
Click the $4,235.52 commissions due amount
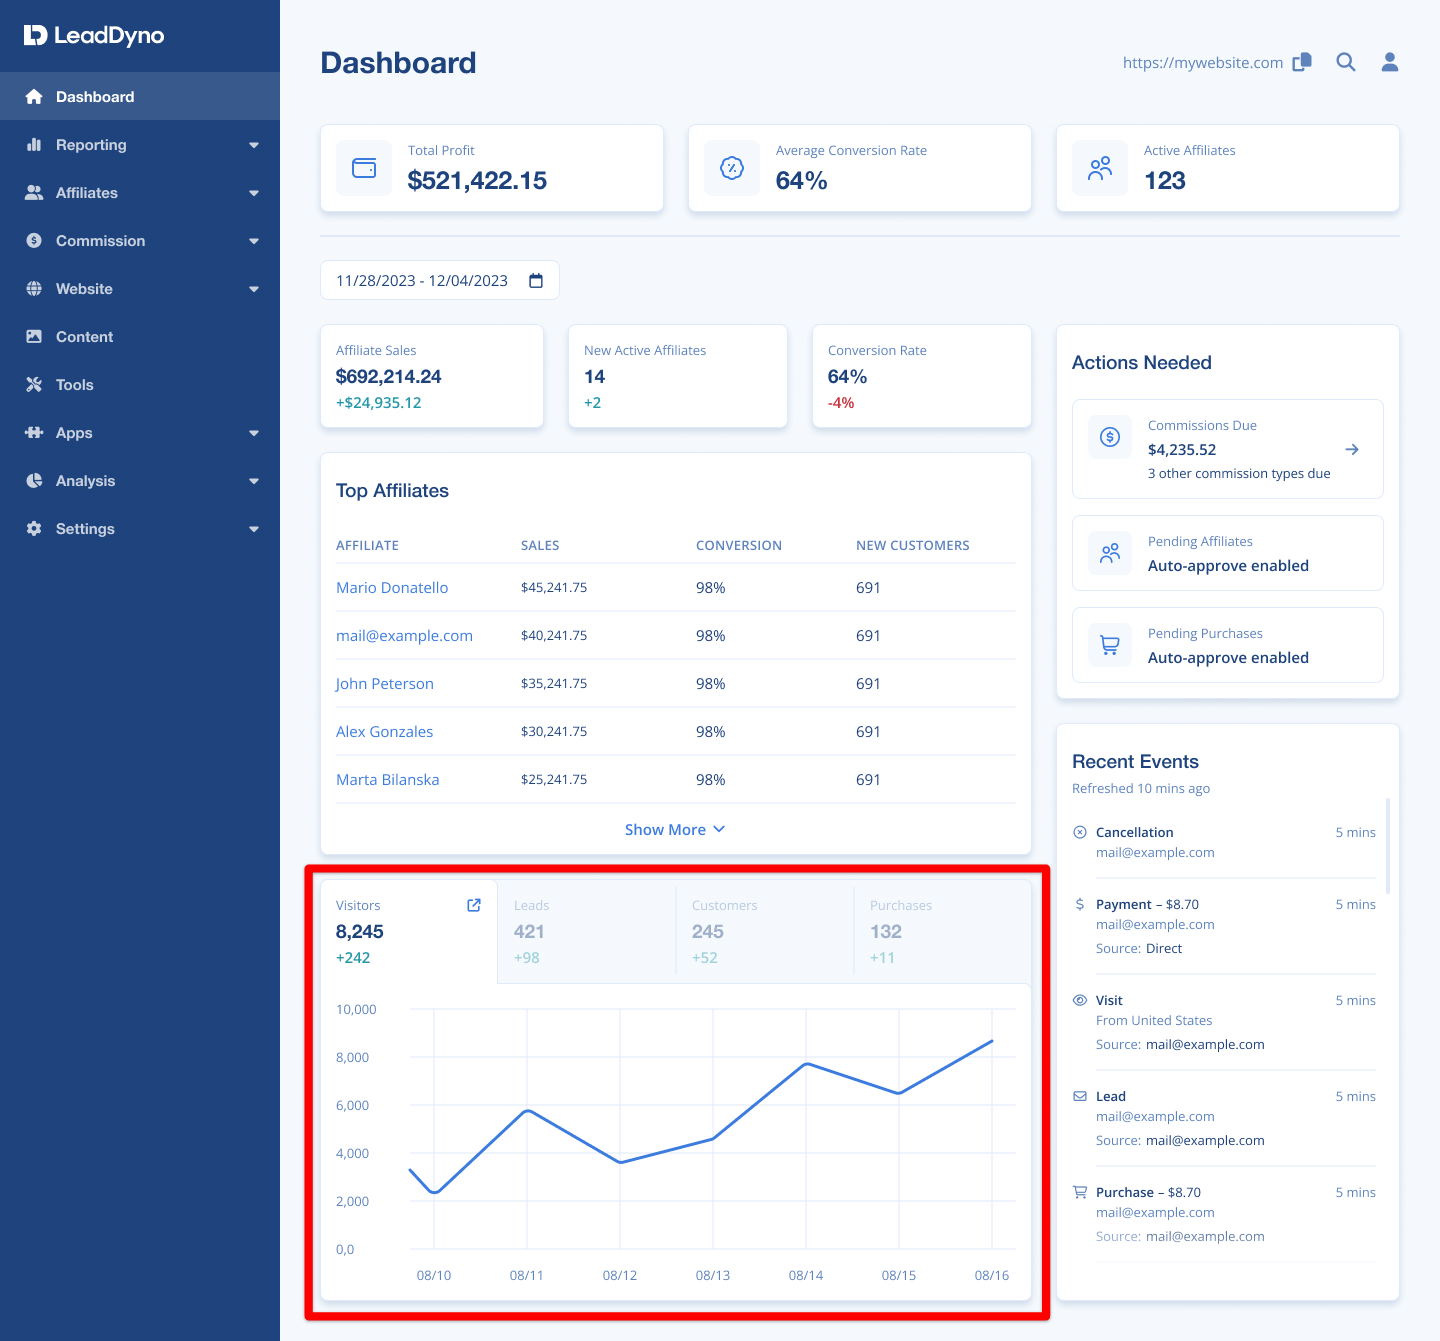[x=1182, y=450]
